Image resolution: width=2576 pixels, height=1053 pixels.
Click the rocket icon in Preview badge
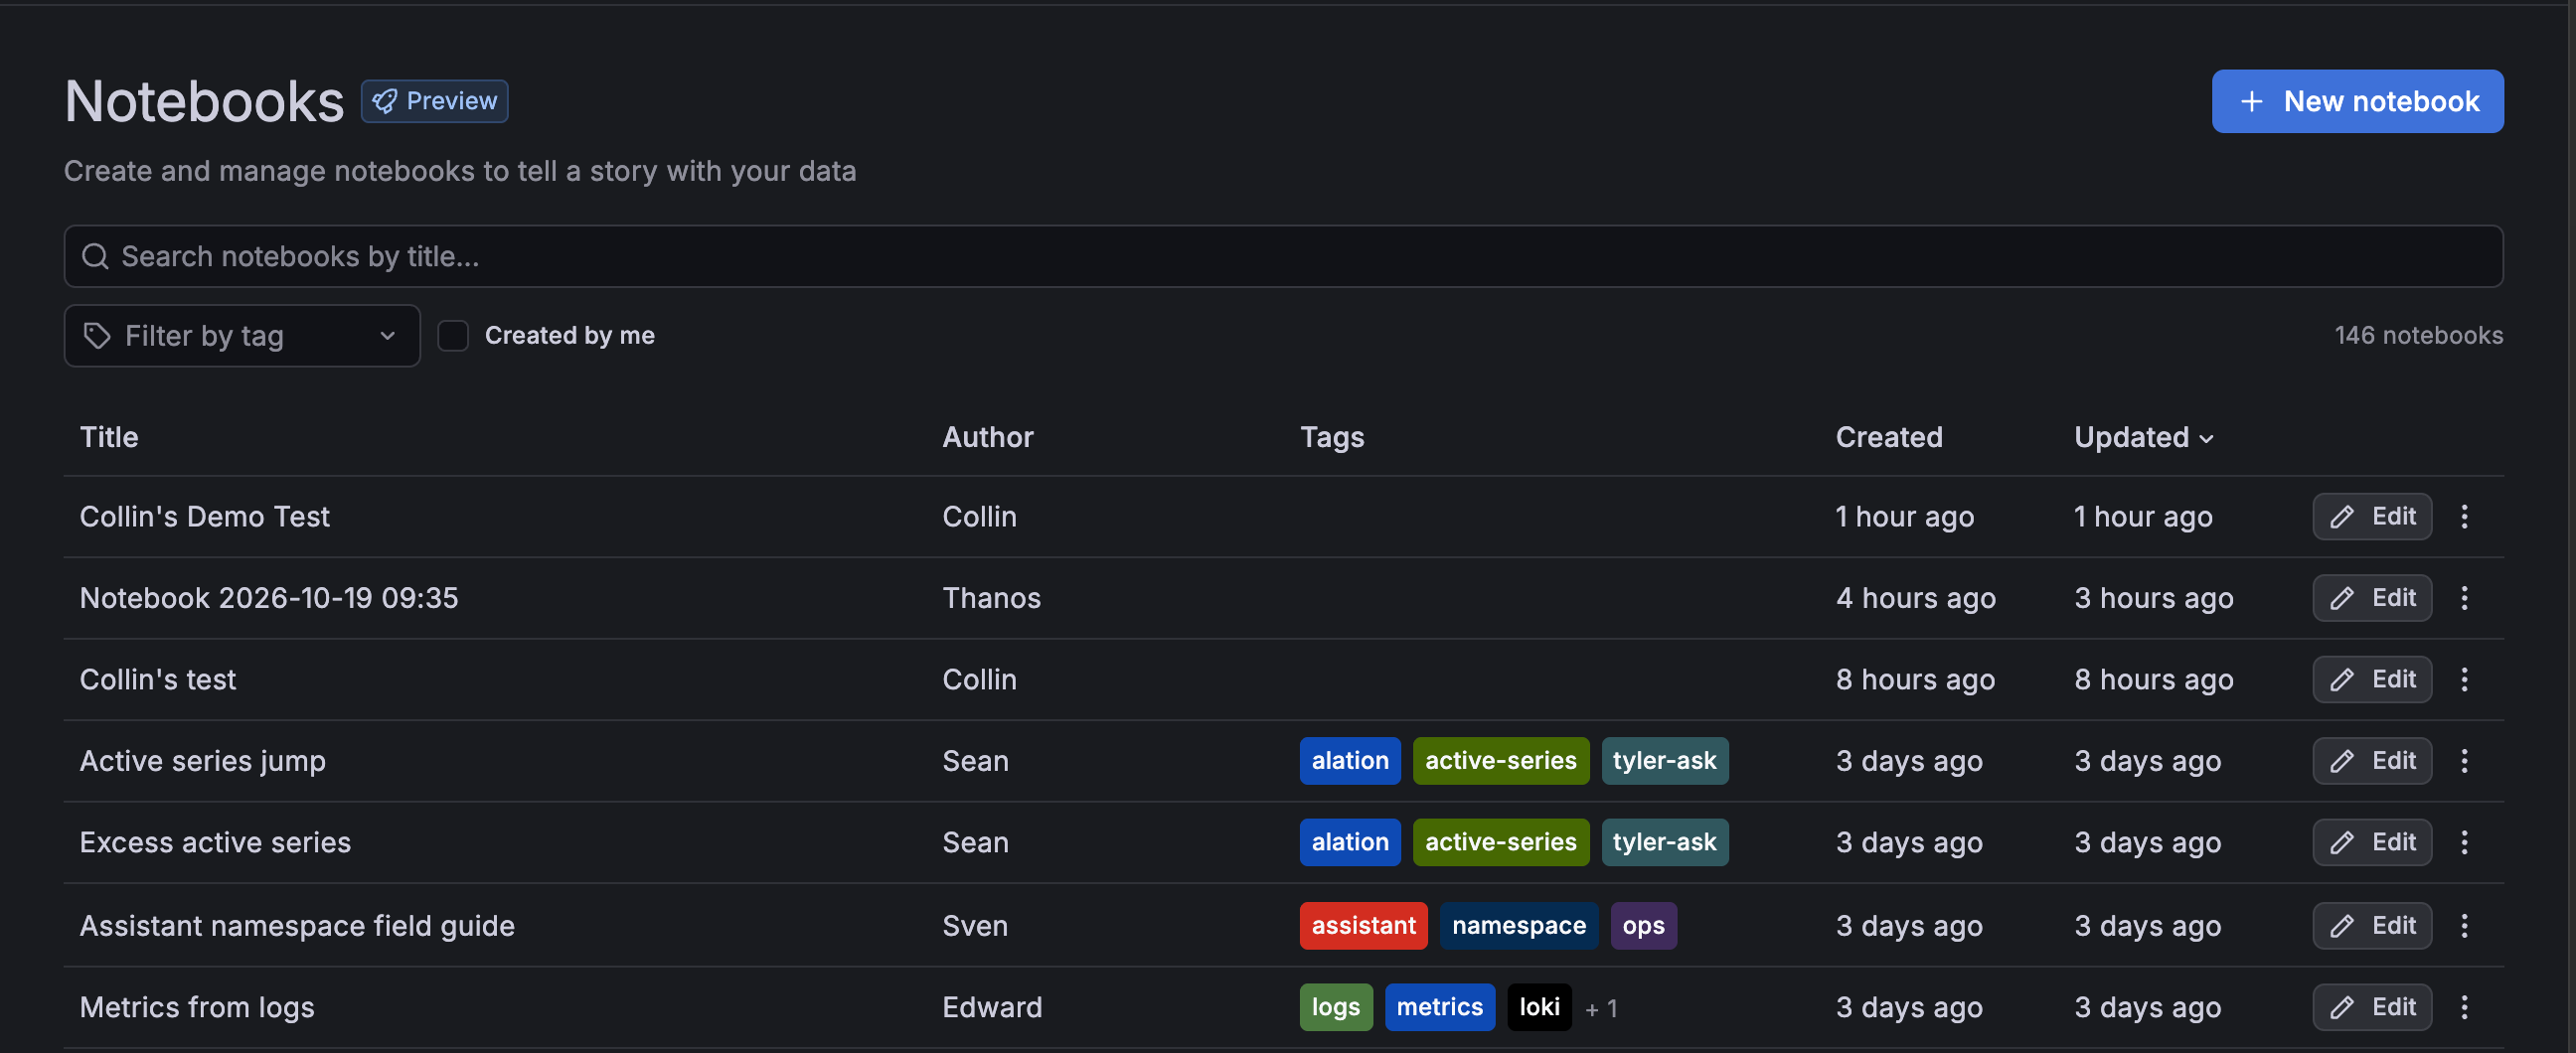(x=385, y=101)
